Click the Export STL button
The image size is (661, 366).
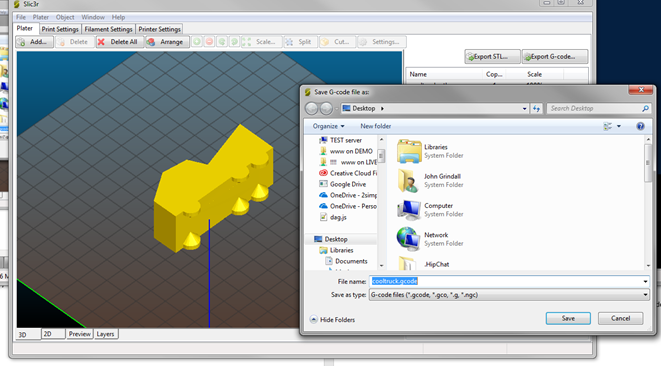[x=492, y=57]
